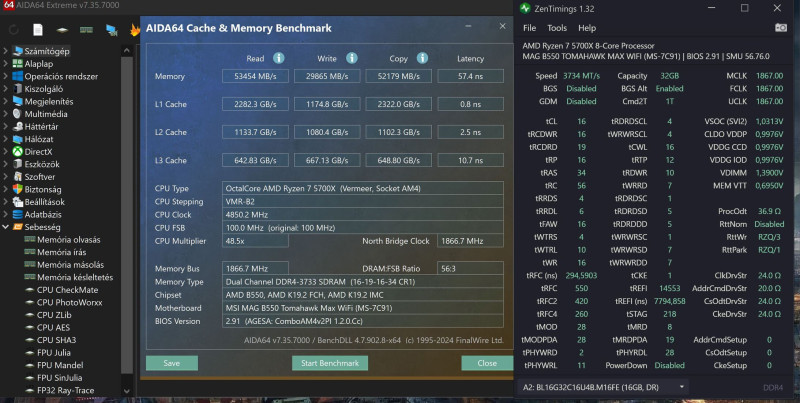800x403 pixels.
Task: Open ZenTimings File menu
Action: click(530, 28)
